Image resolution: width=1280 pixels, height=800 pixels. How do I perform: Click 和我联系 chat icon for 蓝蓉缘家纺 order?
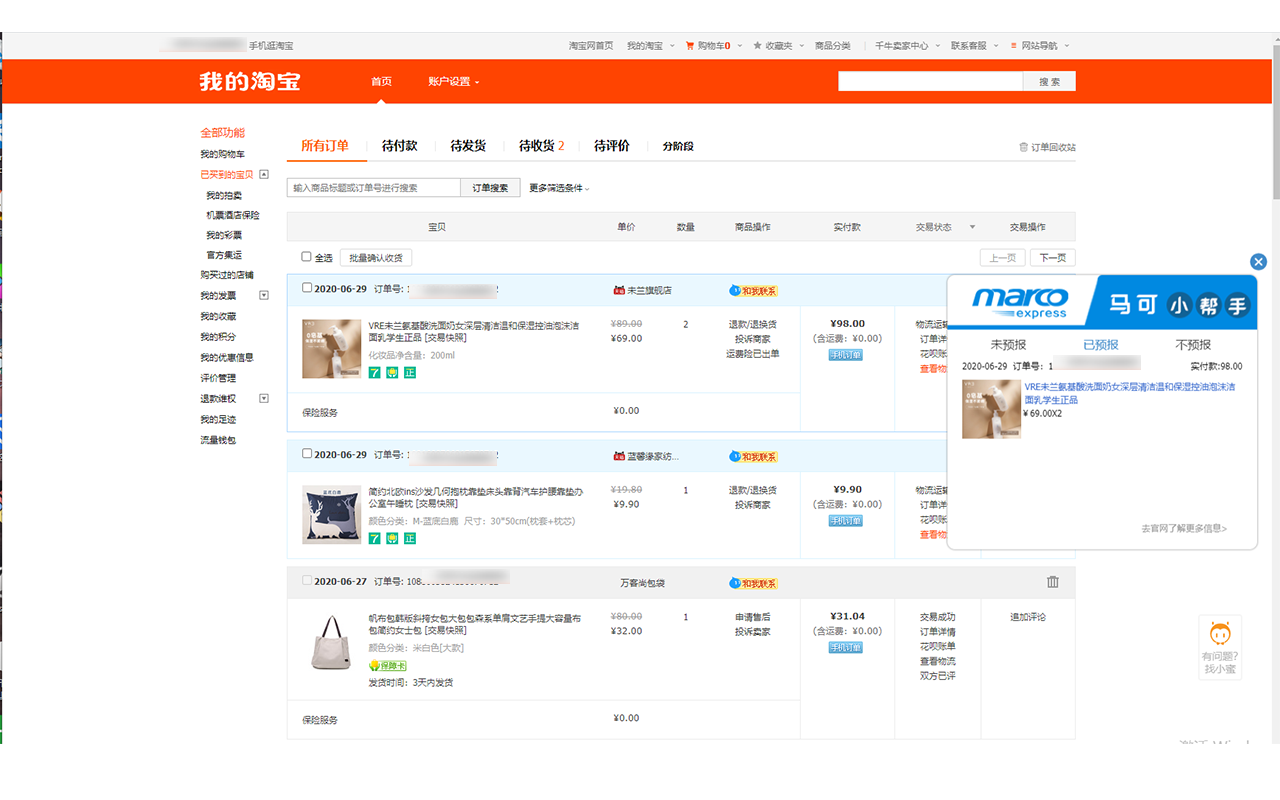pyautogui.click(x=753, y=457)
